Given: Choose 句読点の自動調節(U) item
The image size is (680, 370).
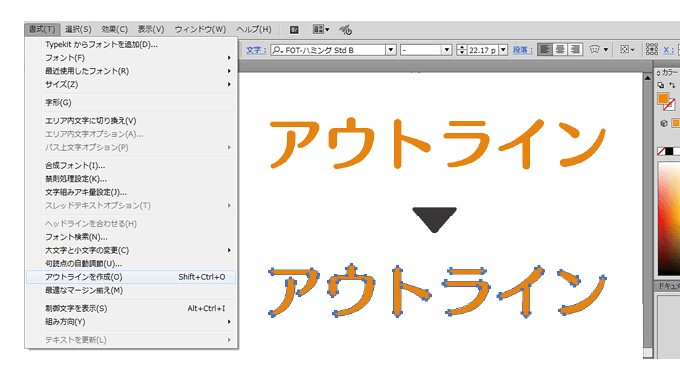Looking at the screenshot, I should click(x=132, y=264).
